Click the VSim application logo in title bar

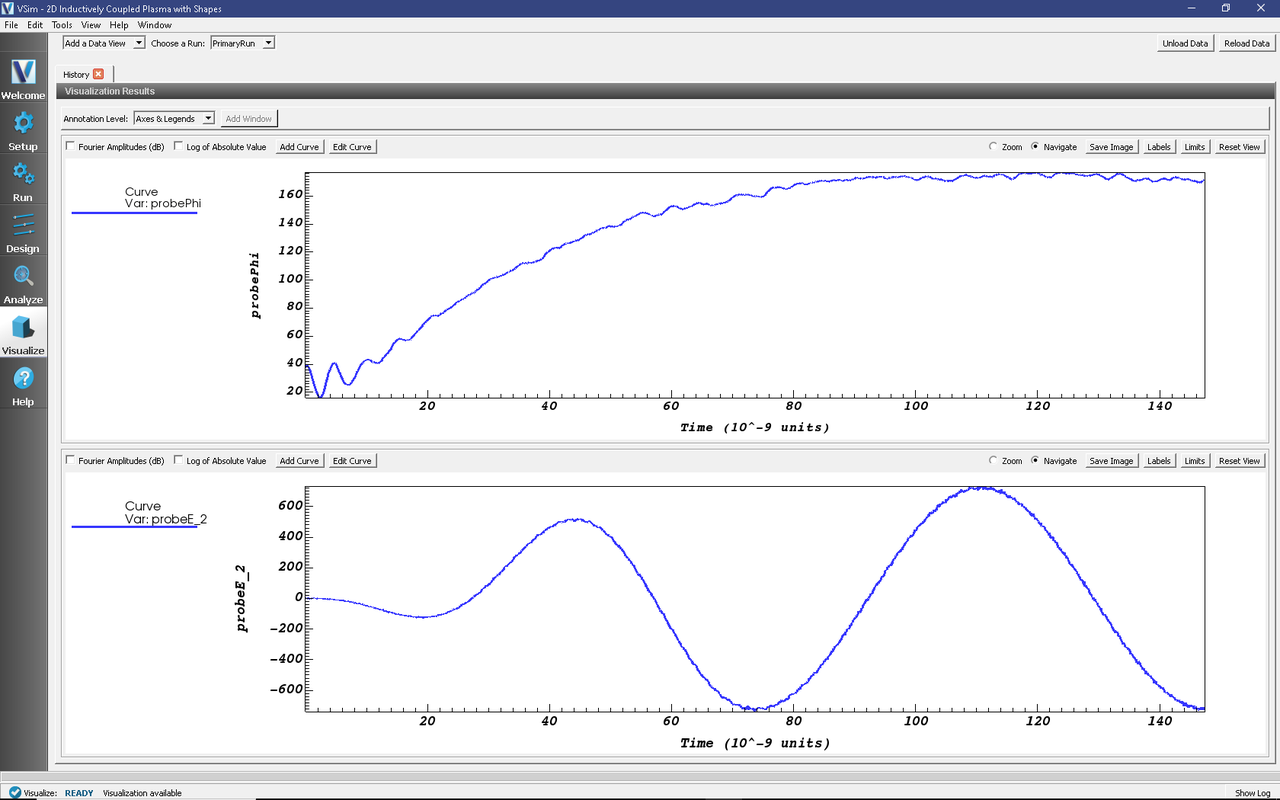coord(9,8)
